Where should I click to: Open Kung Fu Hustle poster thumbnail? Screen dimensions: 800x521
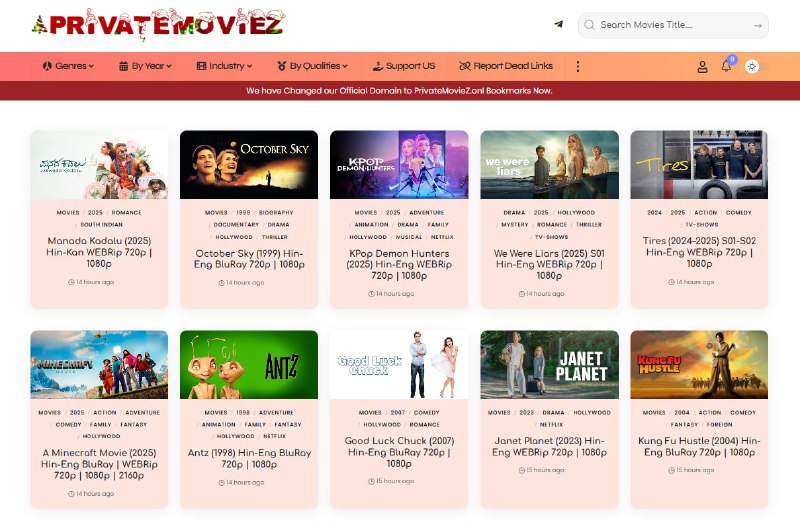tap(699, 364)
